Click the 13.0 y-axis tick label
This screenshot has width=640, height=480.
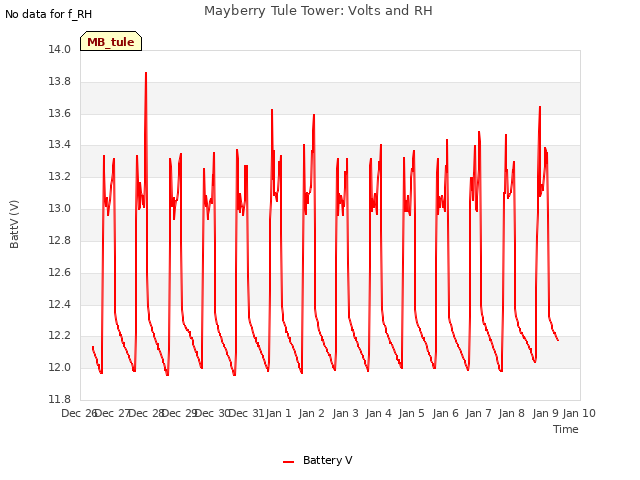pyautogui.click(x=60, y=209)
